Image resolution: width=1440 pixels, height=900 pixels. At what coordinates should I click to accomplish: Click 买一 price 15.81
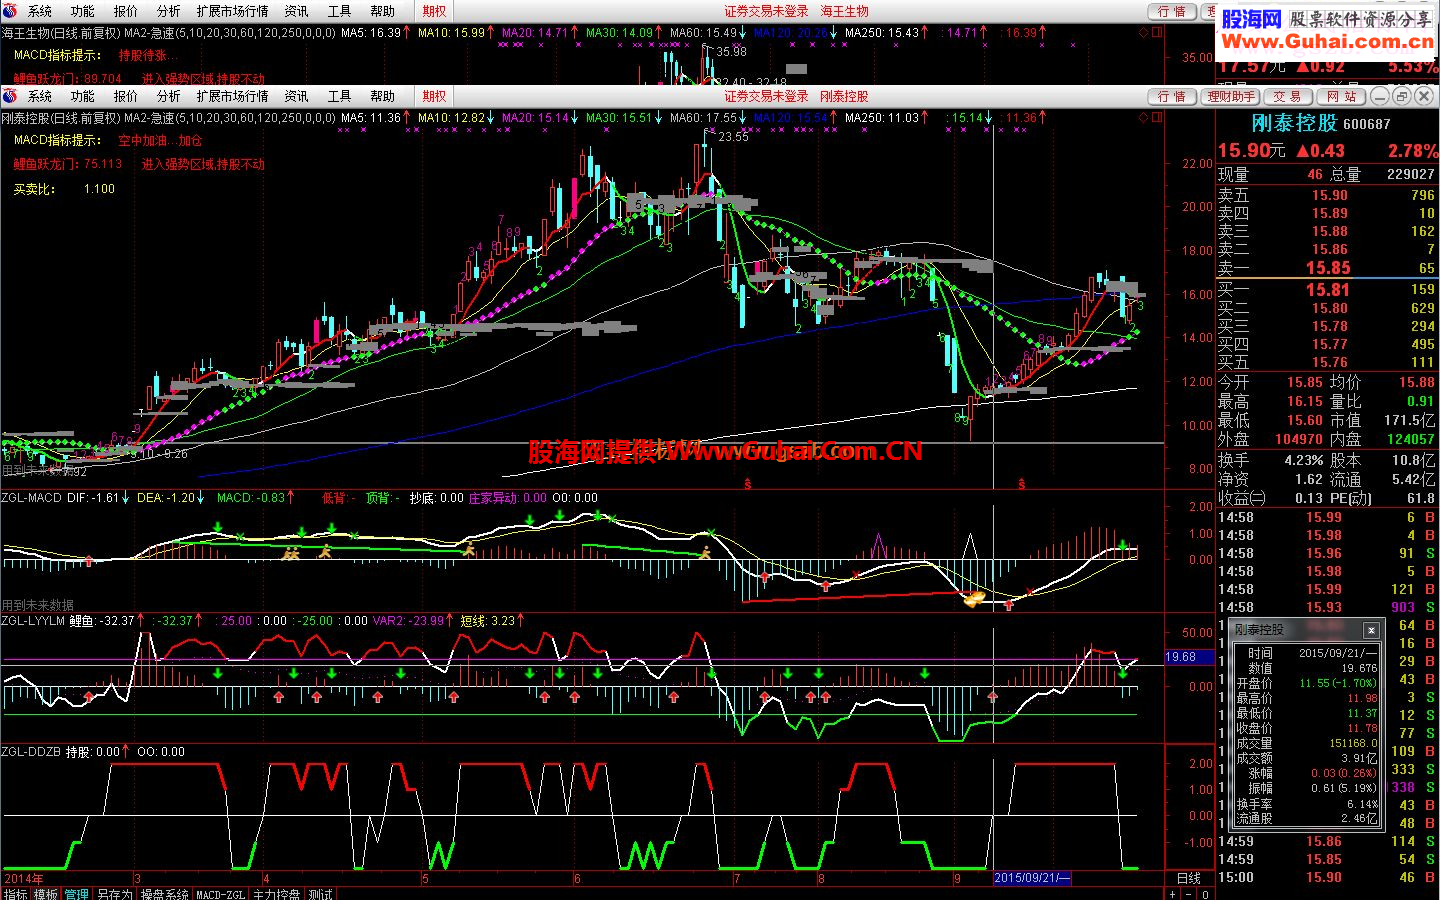1327,289
